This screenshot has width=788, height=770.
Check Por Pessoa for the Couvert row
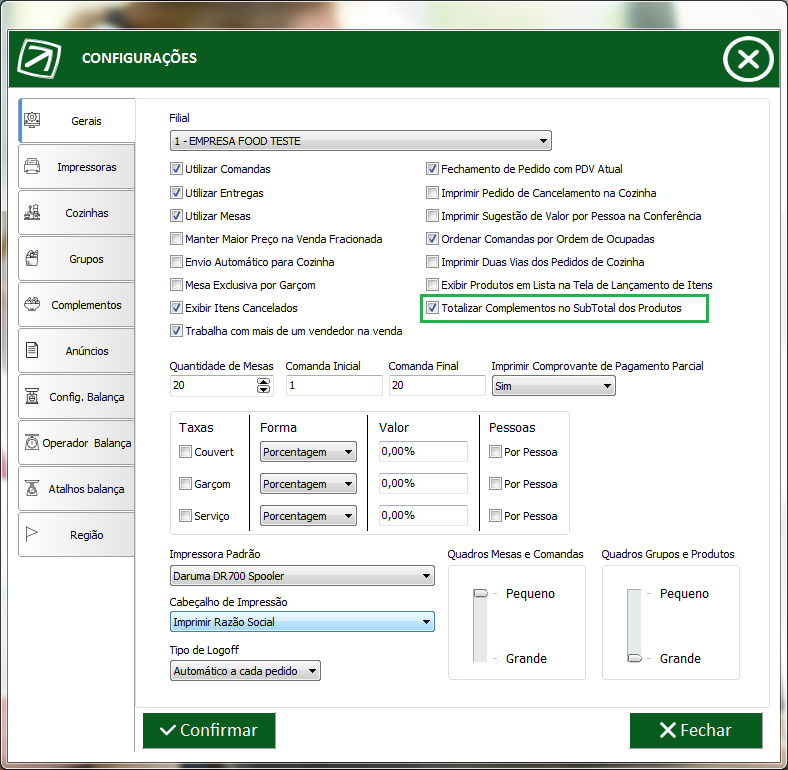[x=496, y=452]
